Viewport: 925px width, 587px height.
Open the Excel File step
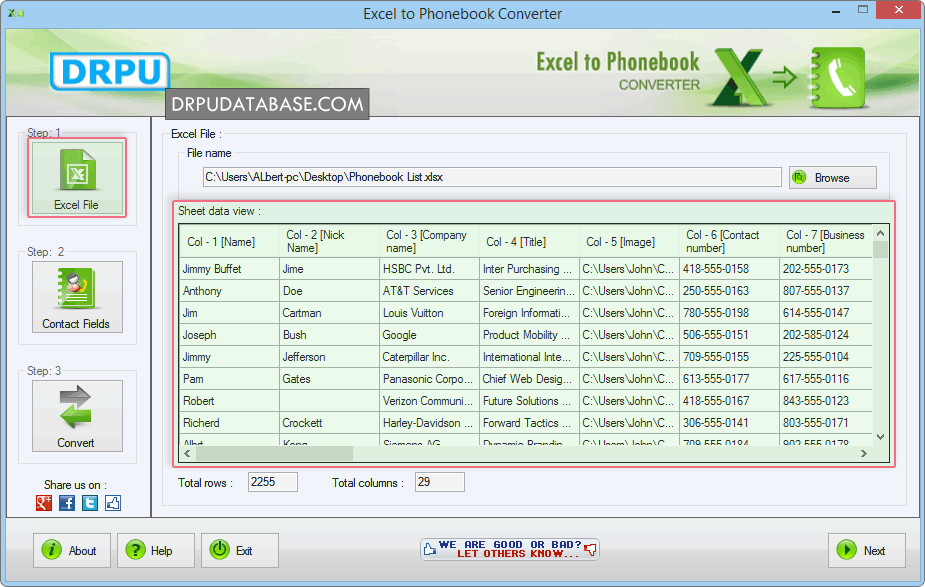pyautogui.click(x=77, y=178)
